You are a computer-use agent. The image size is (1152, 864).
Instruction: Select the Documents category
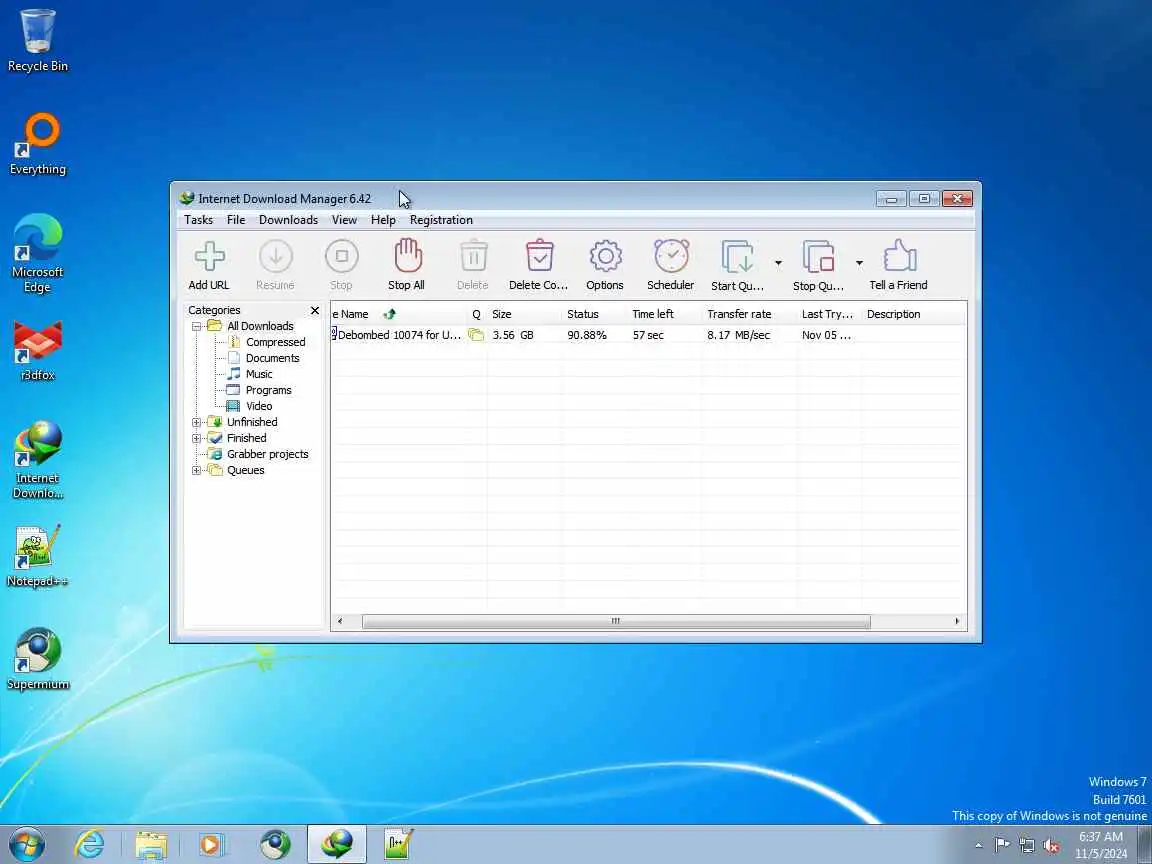273,359
